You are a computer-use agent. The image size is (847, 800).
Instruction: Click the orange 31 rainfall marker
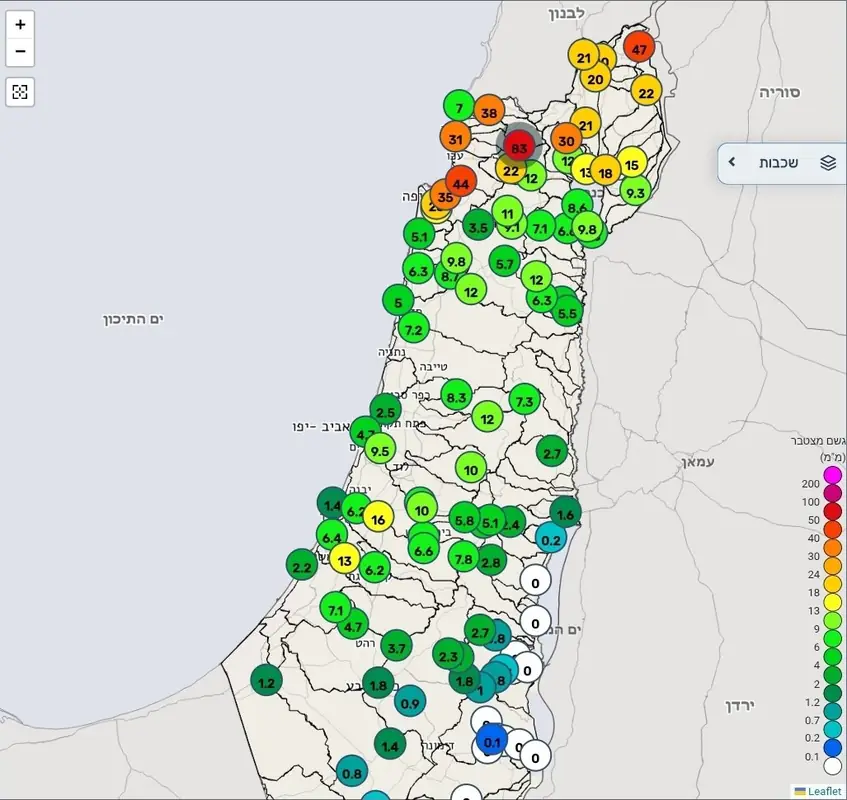(x=455, y=138)
